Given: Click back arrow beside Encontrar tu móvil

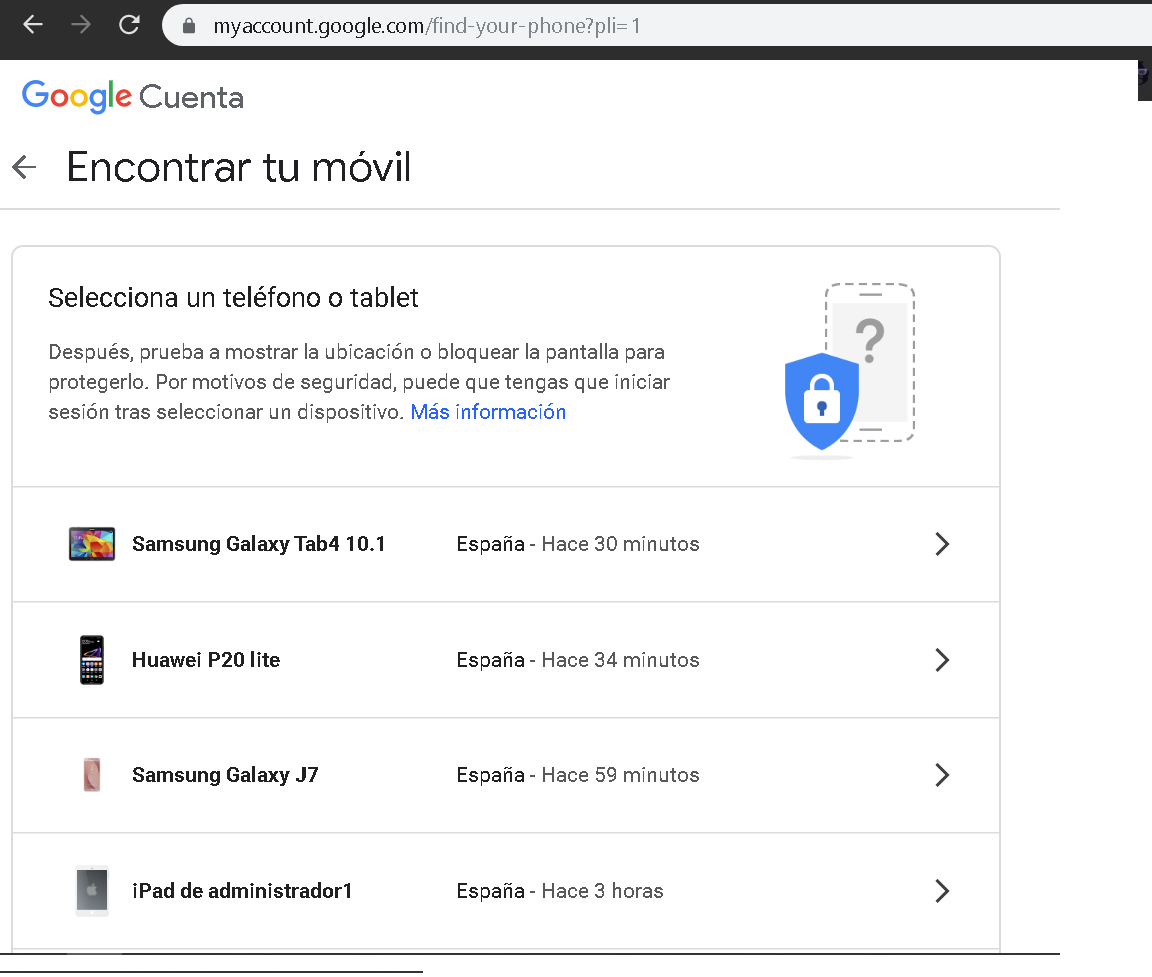Looking at the screenshot, I should tap(24, 167).
